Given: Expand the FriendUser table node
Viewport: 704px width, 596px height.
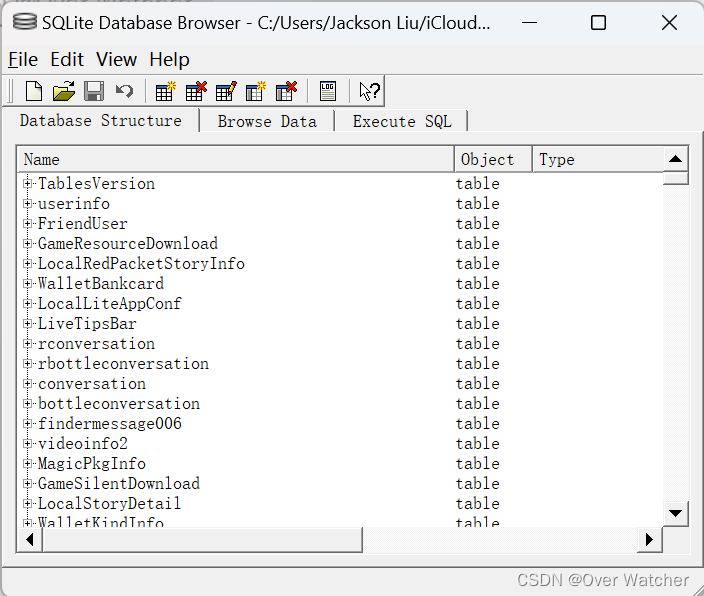Looking at the screenshot, I should click(x=27, y=223).
